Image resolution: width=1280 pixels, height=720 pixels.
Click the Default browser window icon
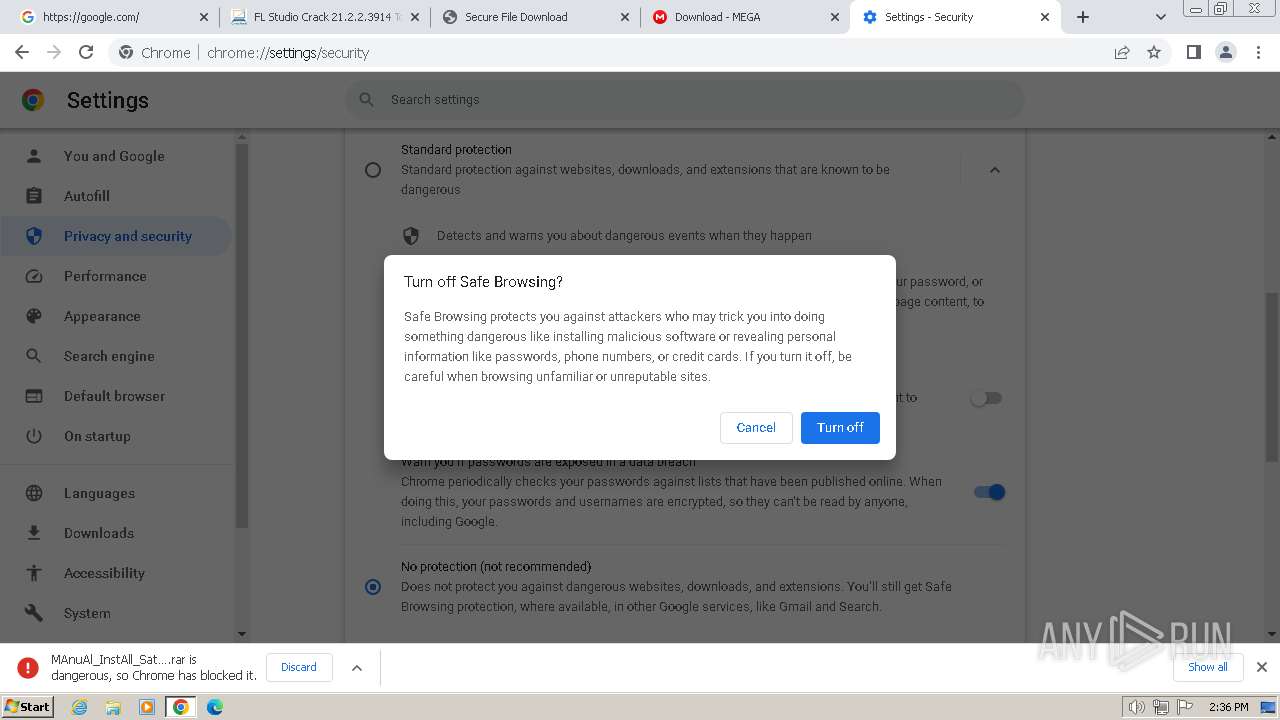pyautogui.click(x=34, y=396)
